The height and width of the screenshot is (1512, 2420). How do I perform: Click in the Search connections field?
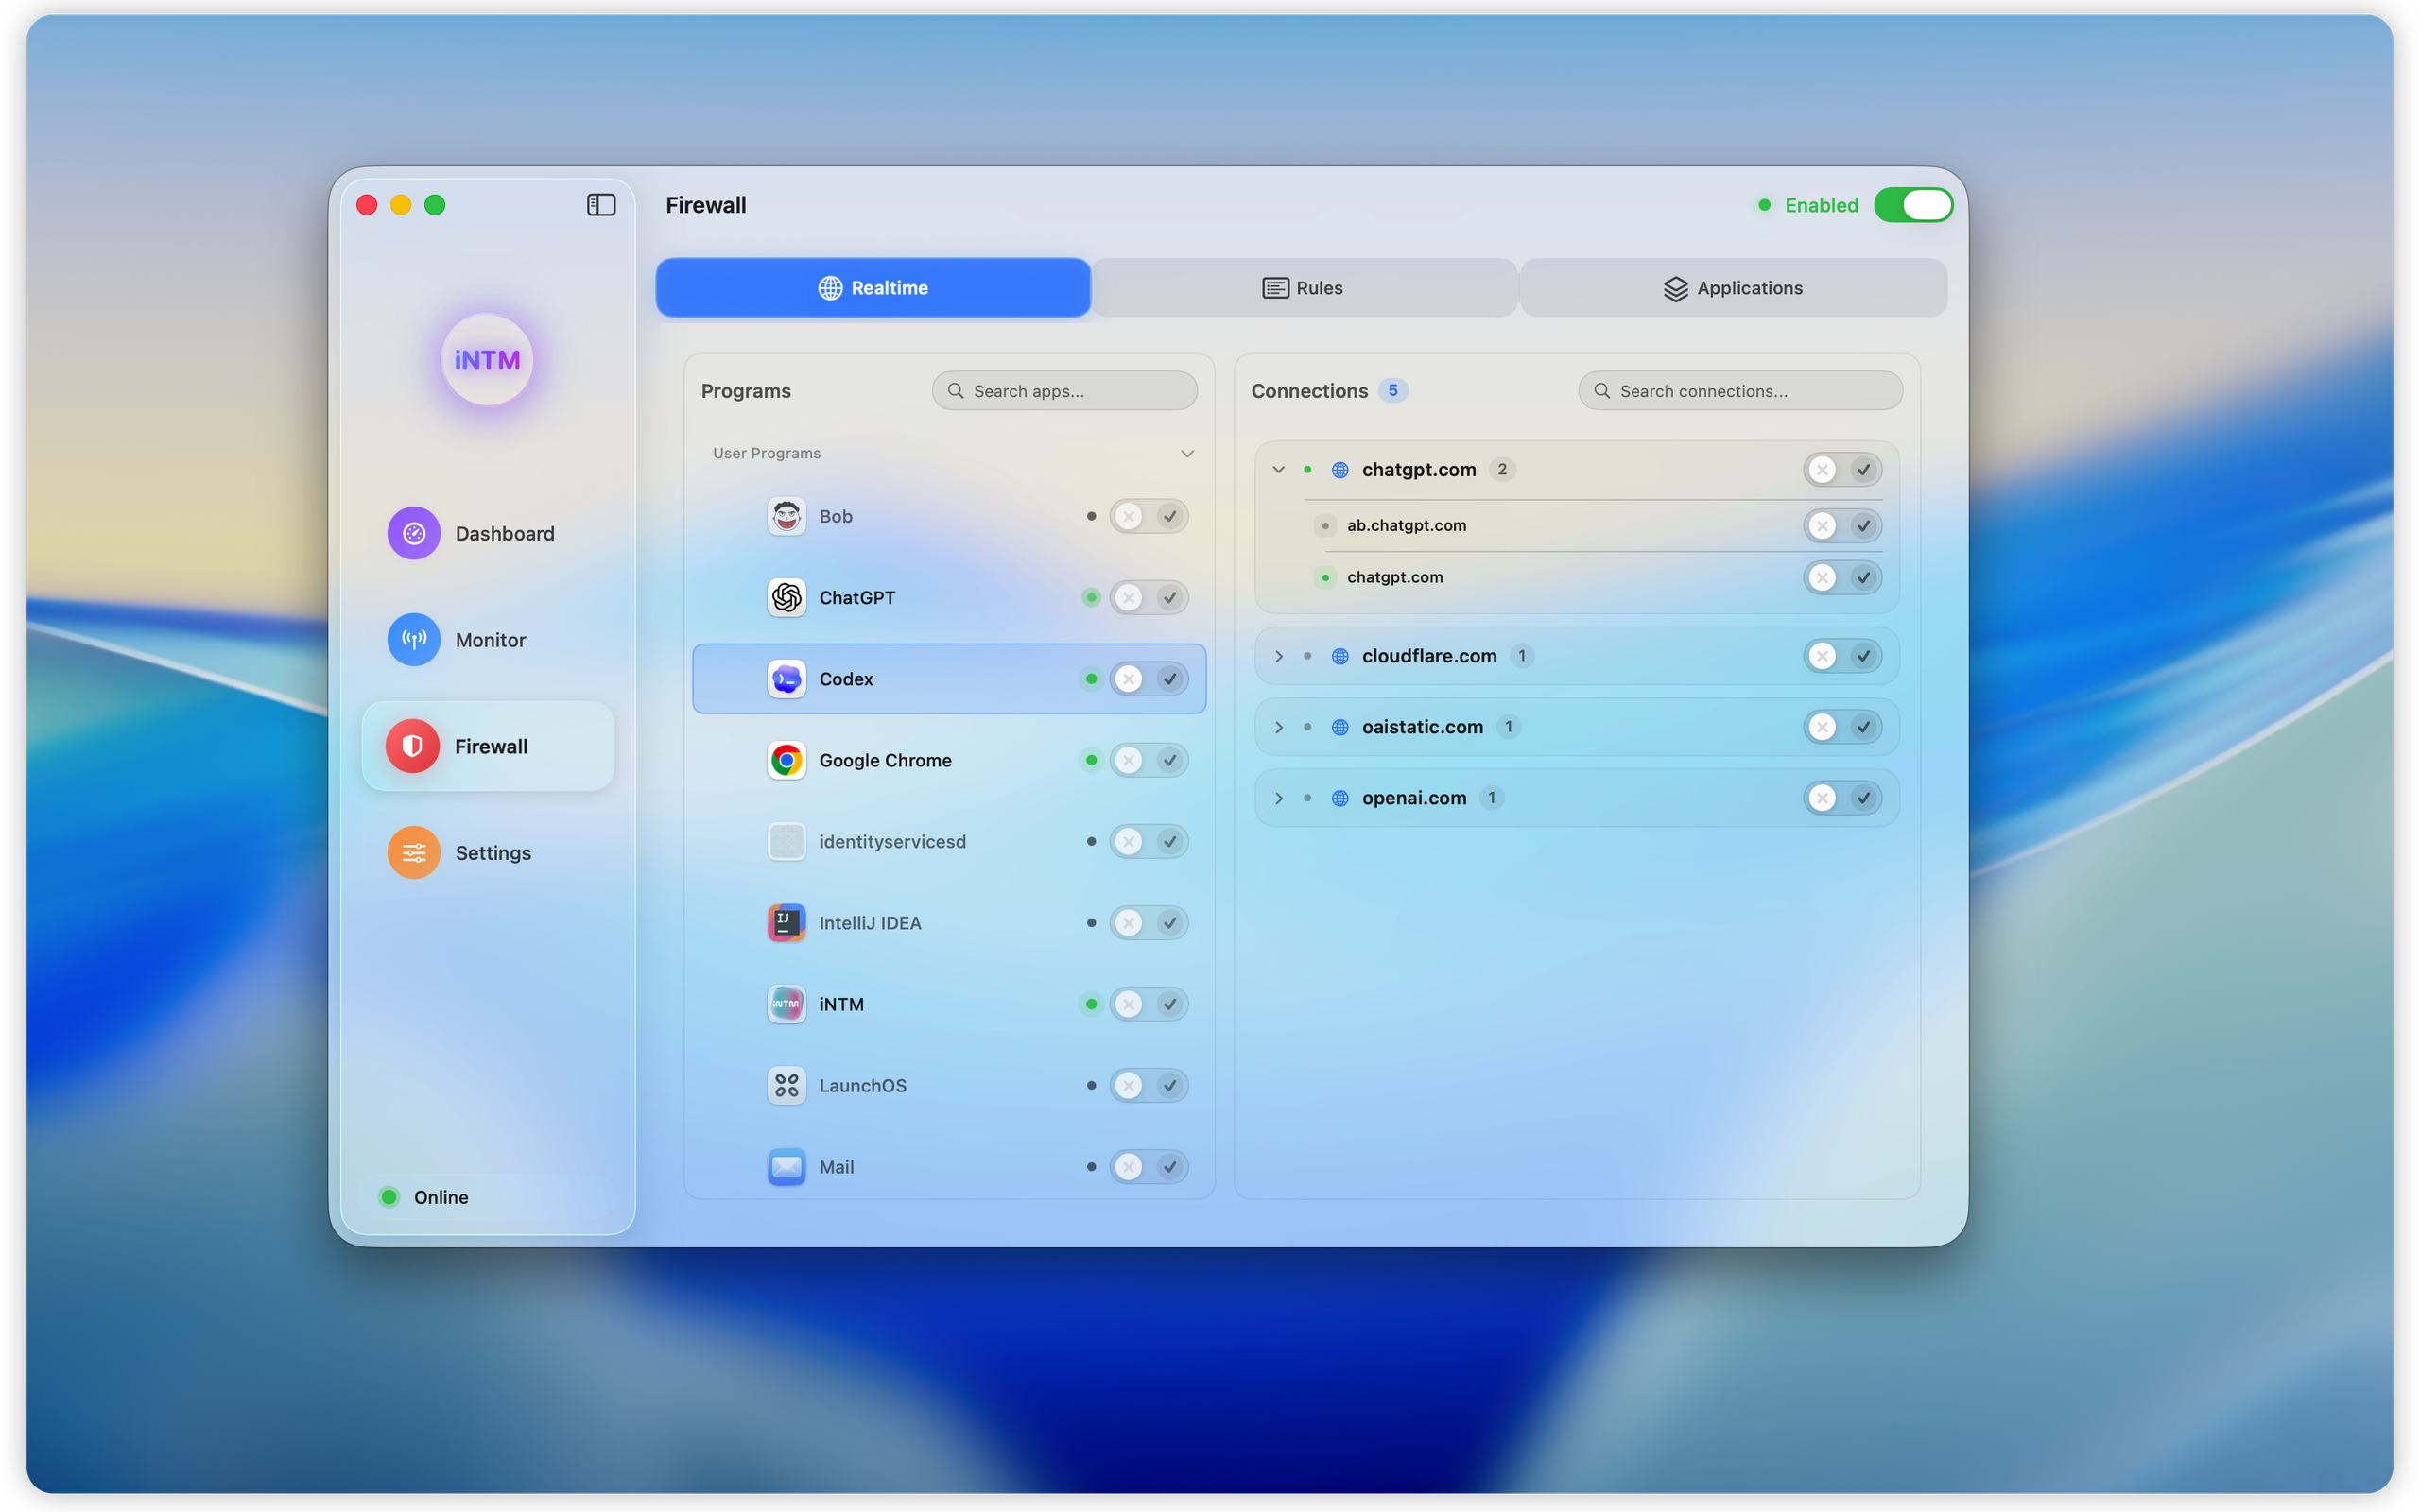click(x=1740, y=391)
